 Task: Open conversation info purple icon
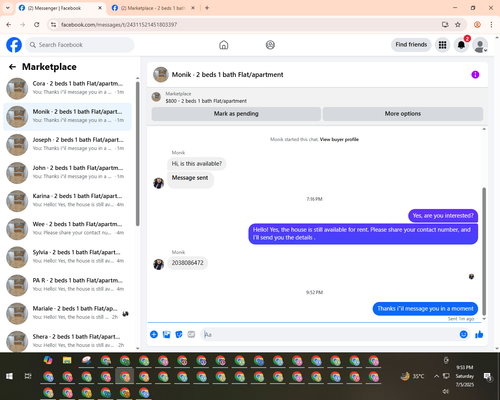(x=475, y=75)
